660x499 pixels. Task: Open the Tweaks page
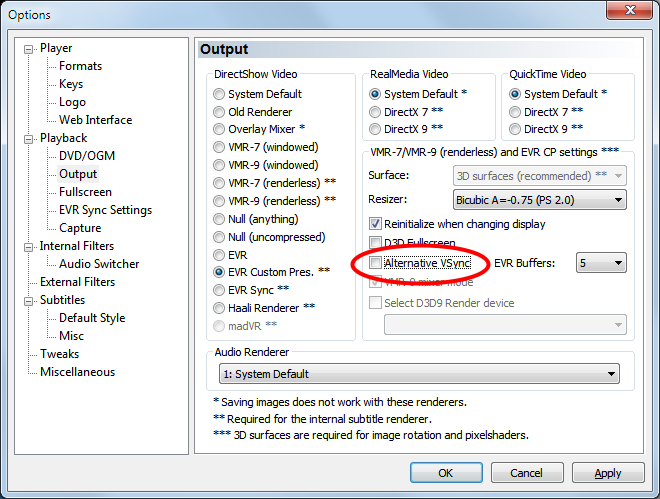59,354
